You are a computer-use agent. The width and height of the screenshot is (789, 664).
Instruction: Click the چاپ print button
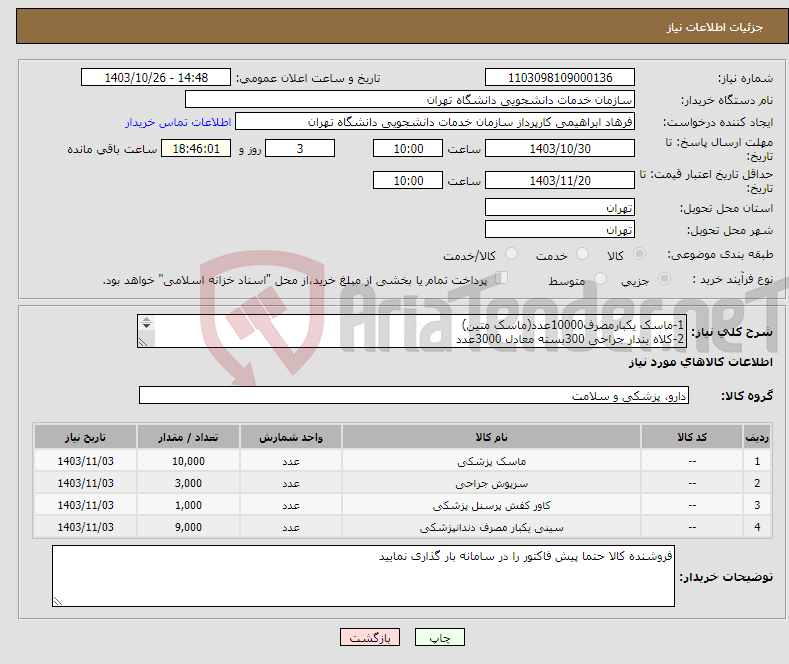(440, 637)
